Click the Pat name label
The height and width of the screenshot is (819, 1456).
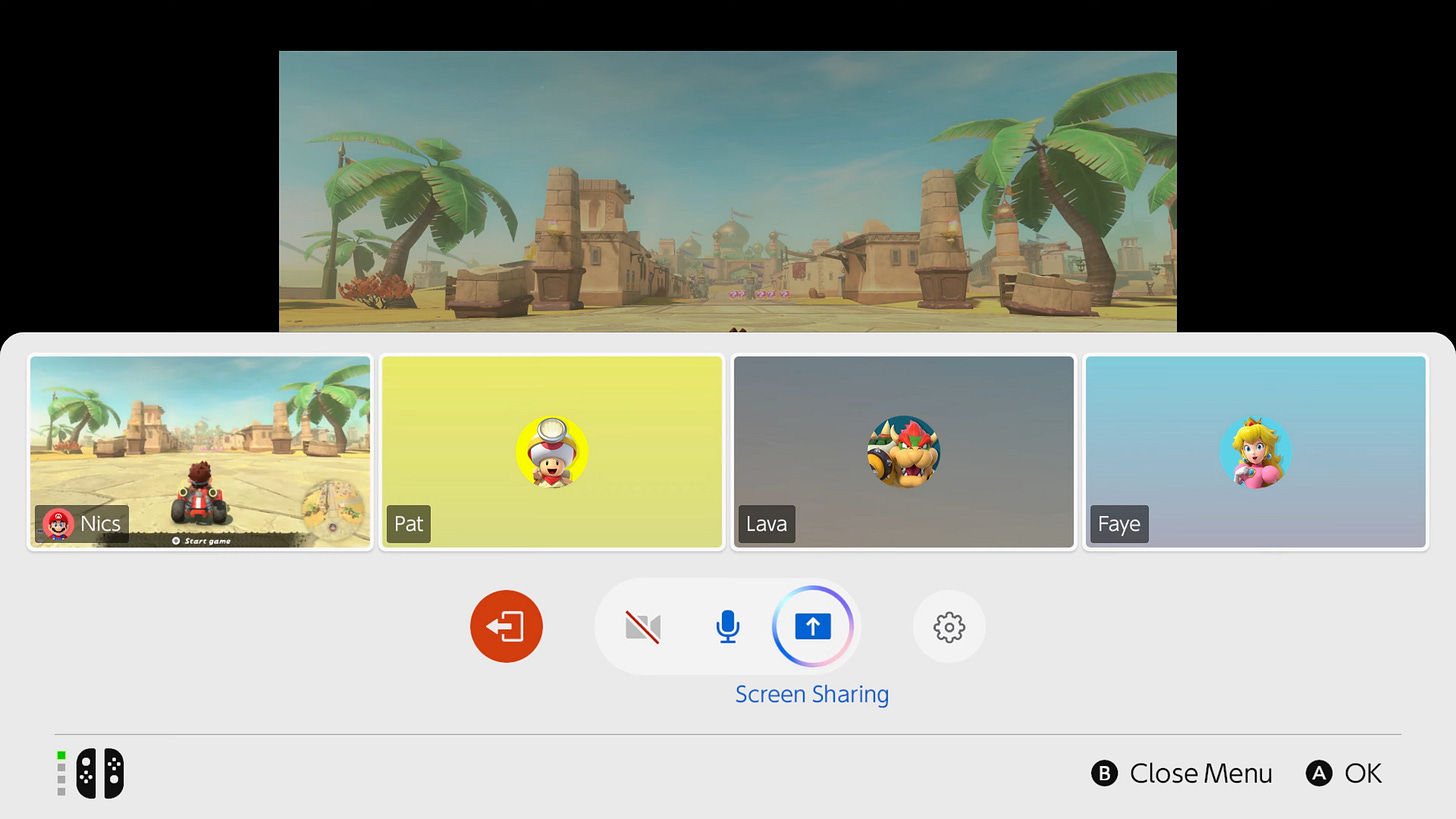coord(409,524)
